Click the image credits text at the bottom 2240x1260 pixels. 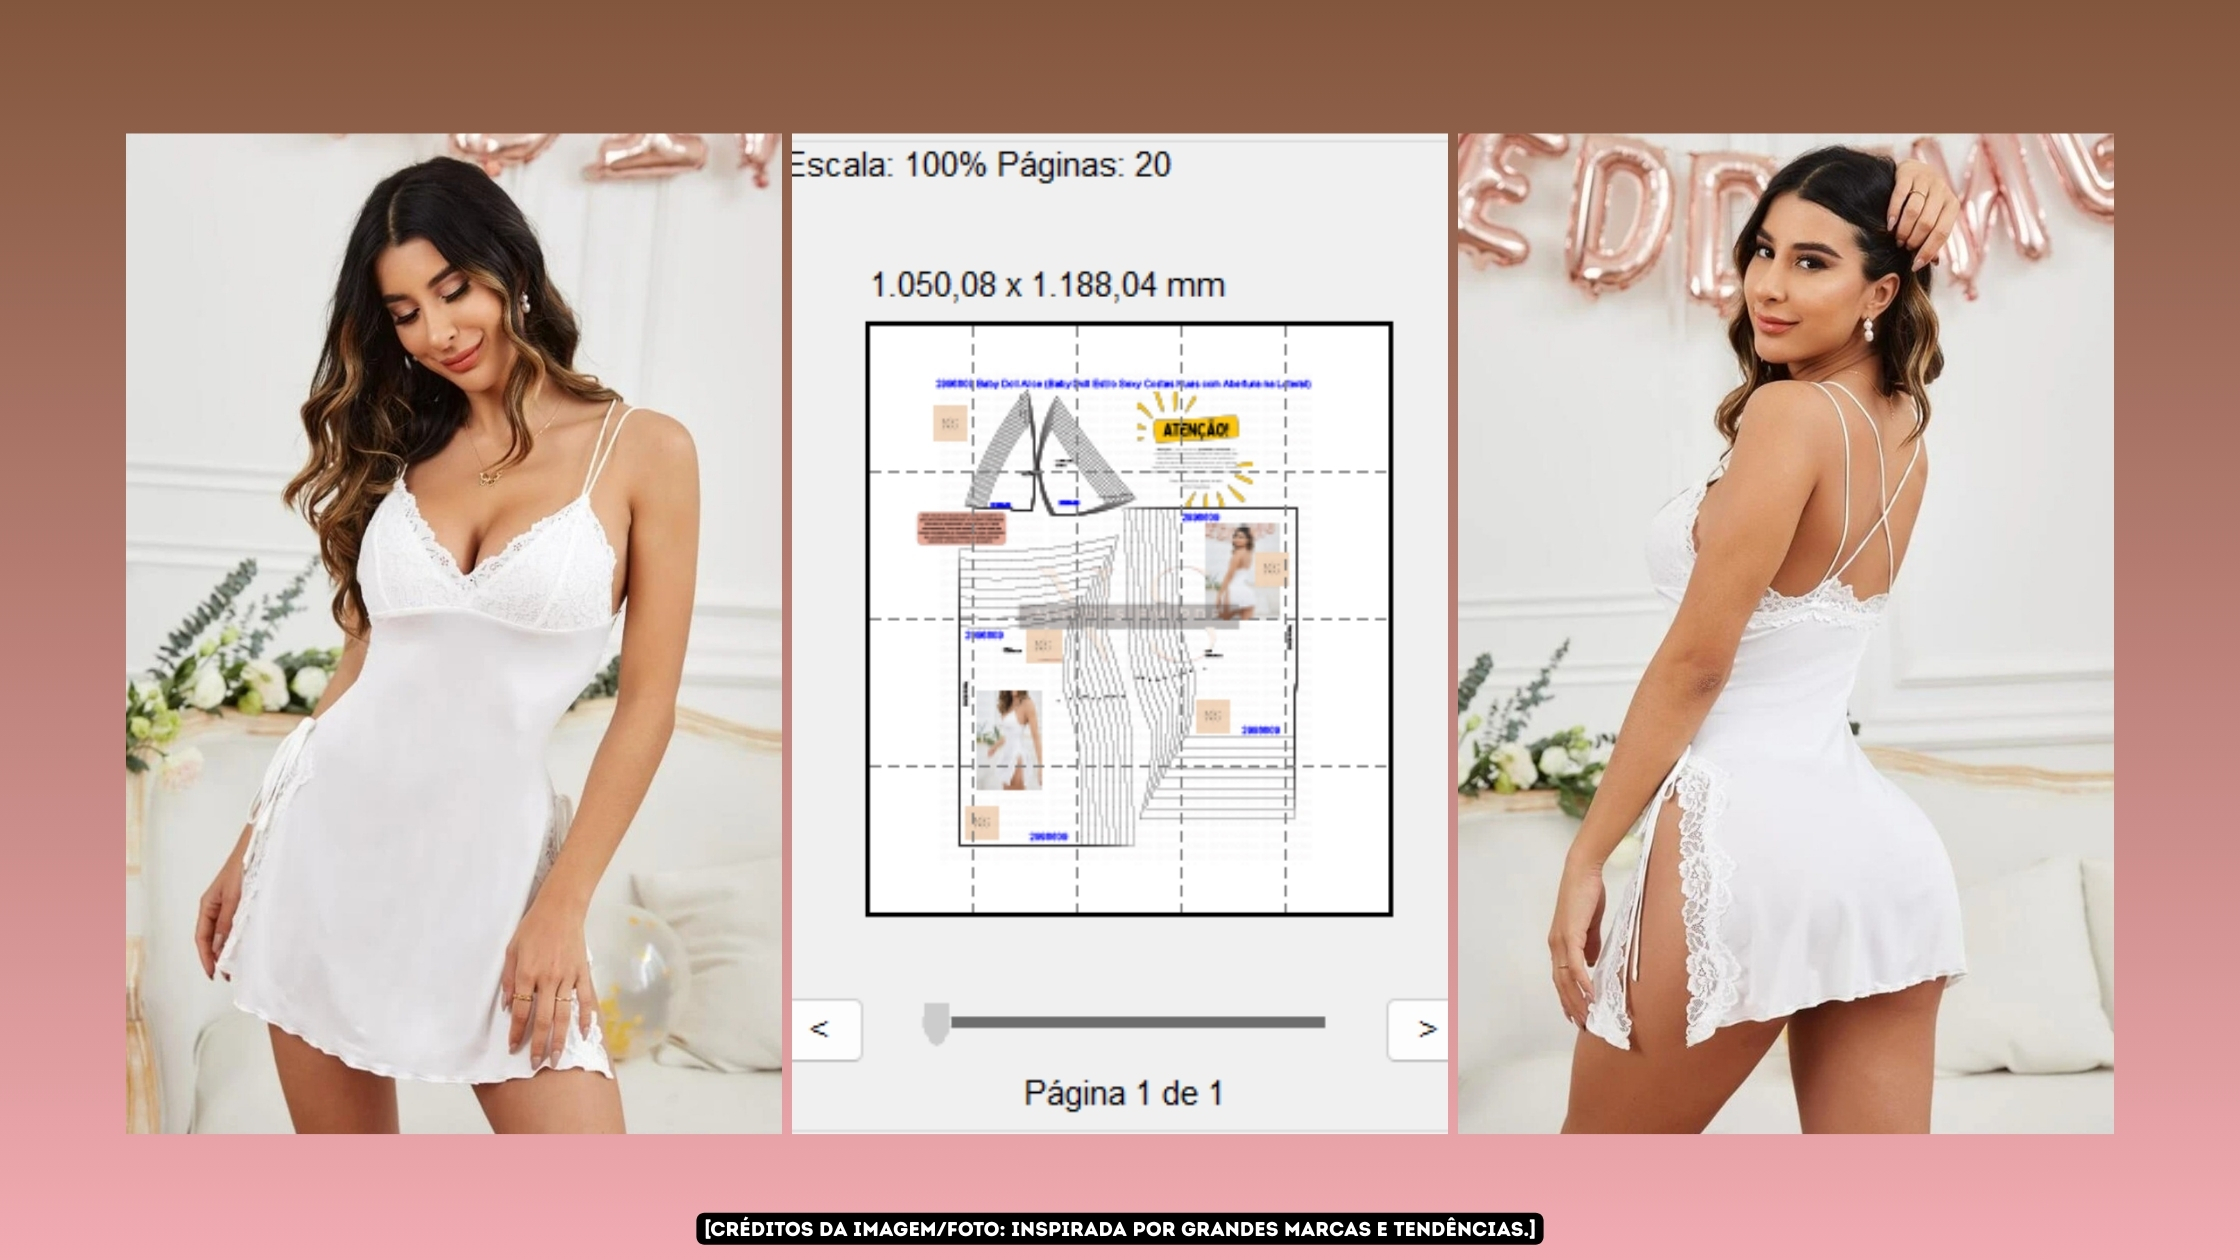click(x=1119, y=1227)
